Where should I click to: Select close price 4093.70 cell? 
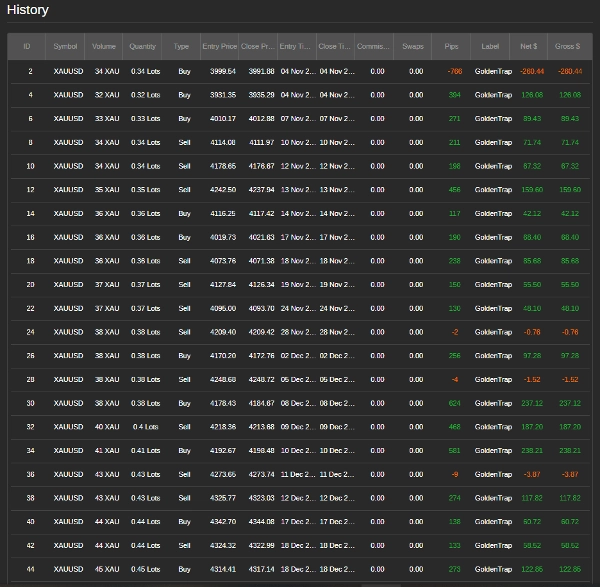coord(258,308)
